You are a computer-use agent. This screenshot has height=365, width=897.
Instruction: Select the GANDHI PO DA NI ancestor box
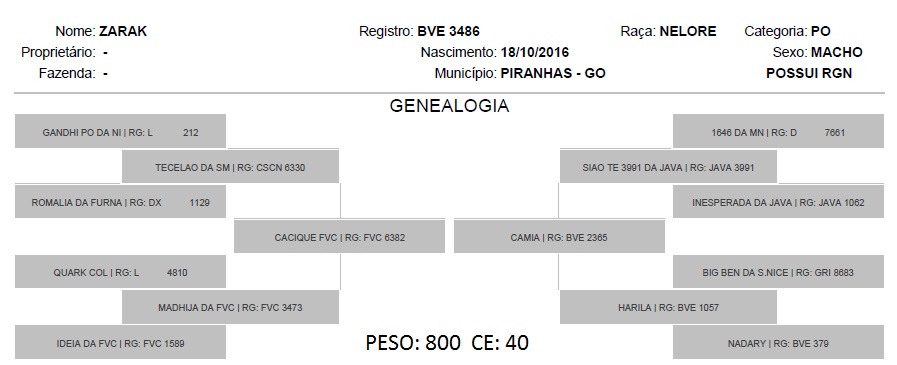point(120,132)
